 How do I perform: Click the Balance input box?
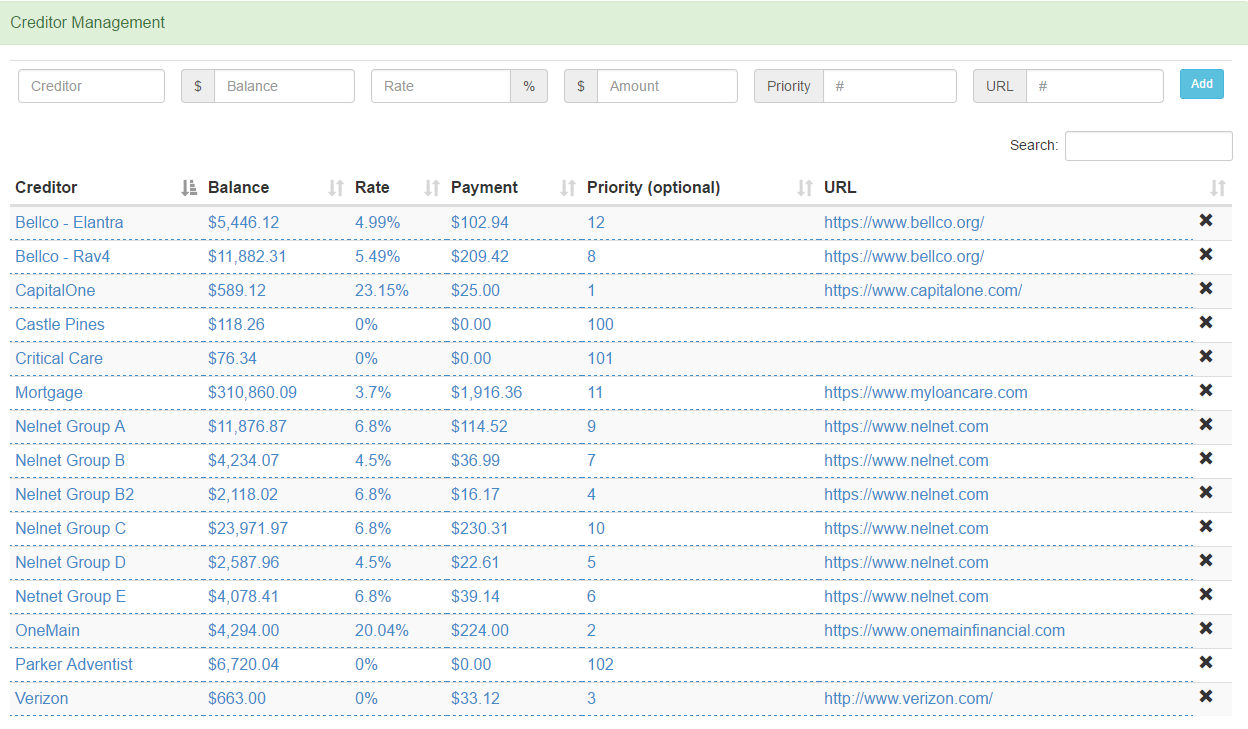(x=284, y=86)
